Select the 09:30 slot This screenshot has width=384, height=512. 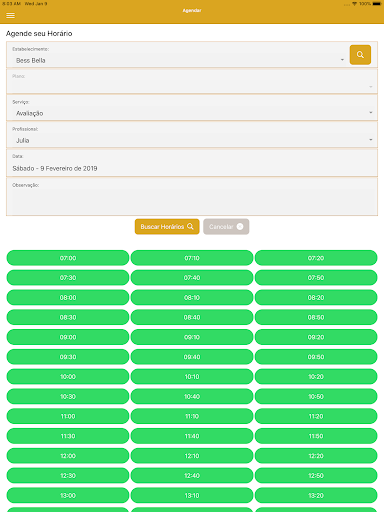pyautogui.click(x=68, y=357)
